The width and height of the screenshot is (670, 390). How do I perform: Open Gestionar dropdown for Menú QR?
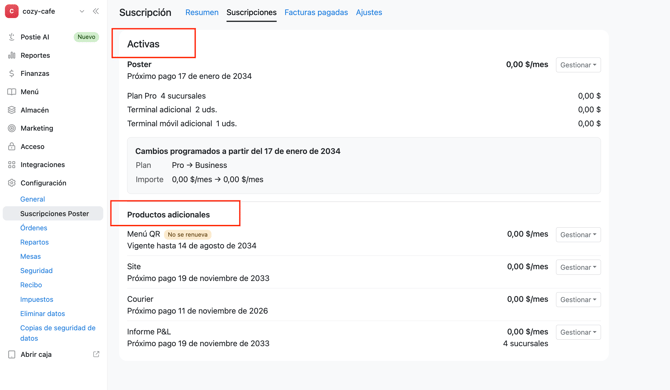click(578, 235)
